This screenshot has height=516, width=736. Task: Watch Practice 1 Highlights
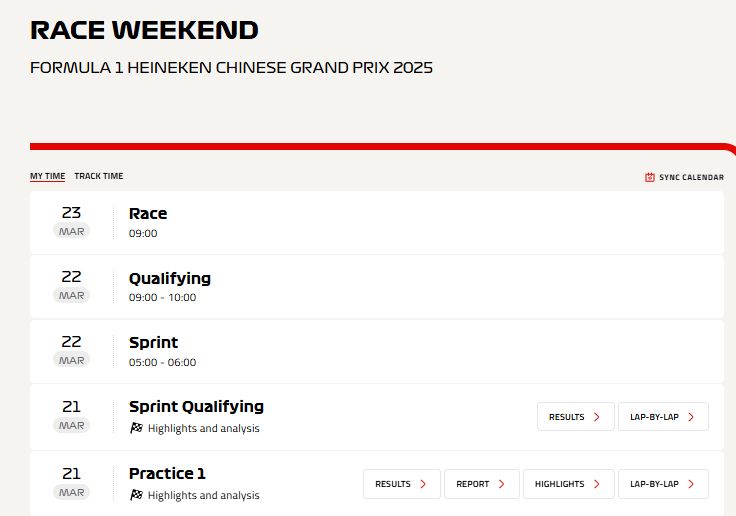(x=568, y=484)
